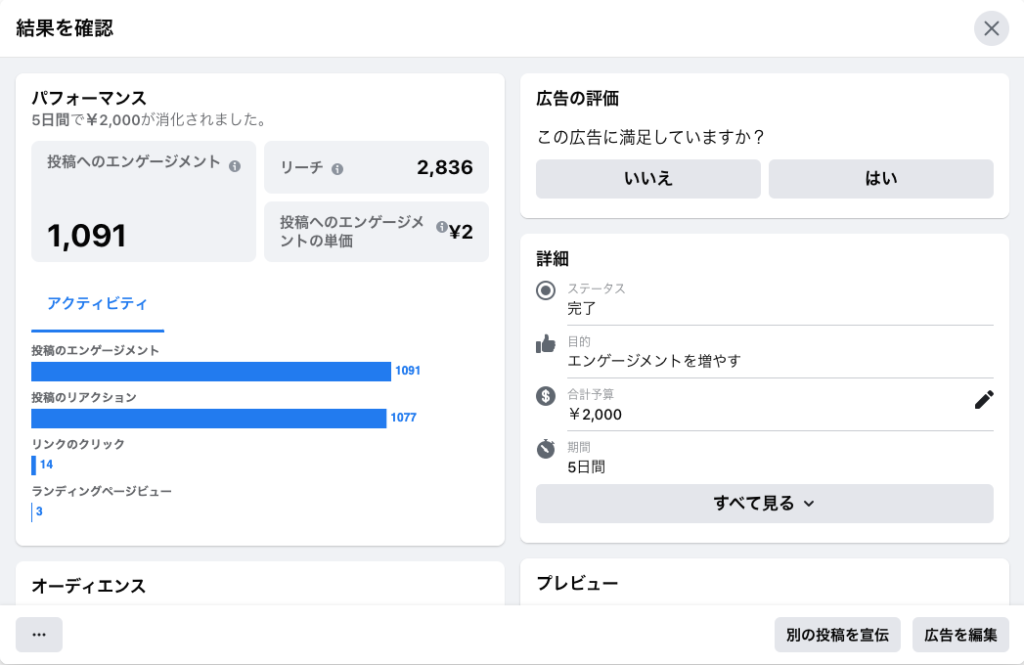
Task: Click info icon beside 投稿へのエンゲージメントの単価
Action: click(x=441, y=227)
